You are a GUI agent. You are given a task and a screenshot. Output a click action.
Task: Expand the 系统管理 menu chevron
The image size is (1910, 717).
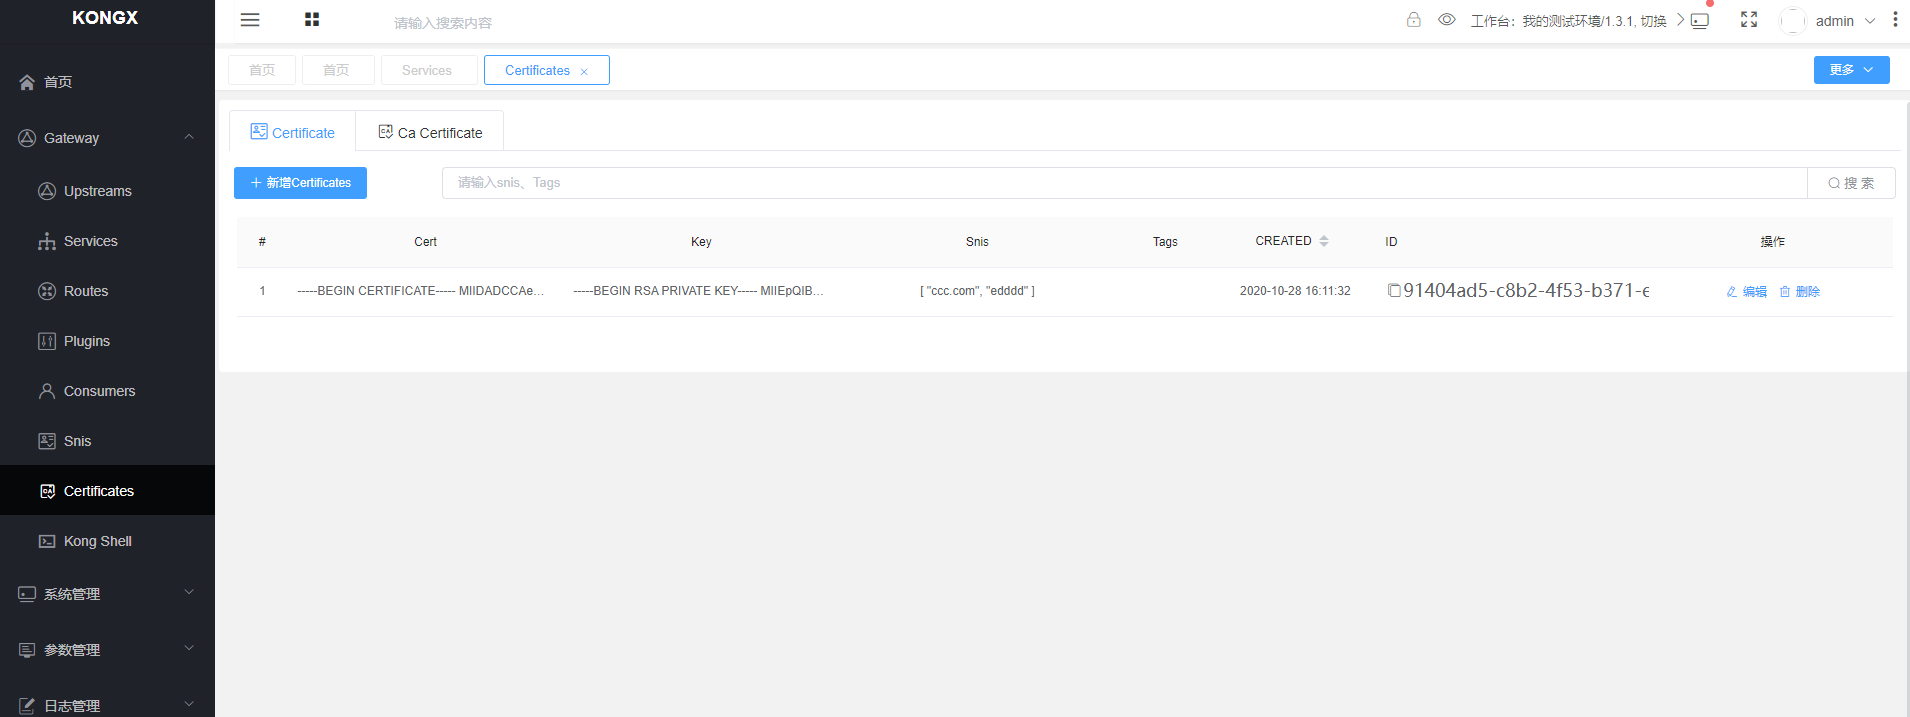(x=189, y=592)
